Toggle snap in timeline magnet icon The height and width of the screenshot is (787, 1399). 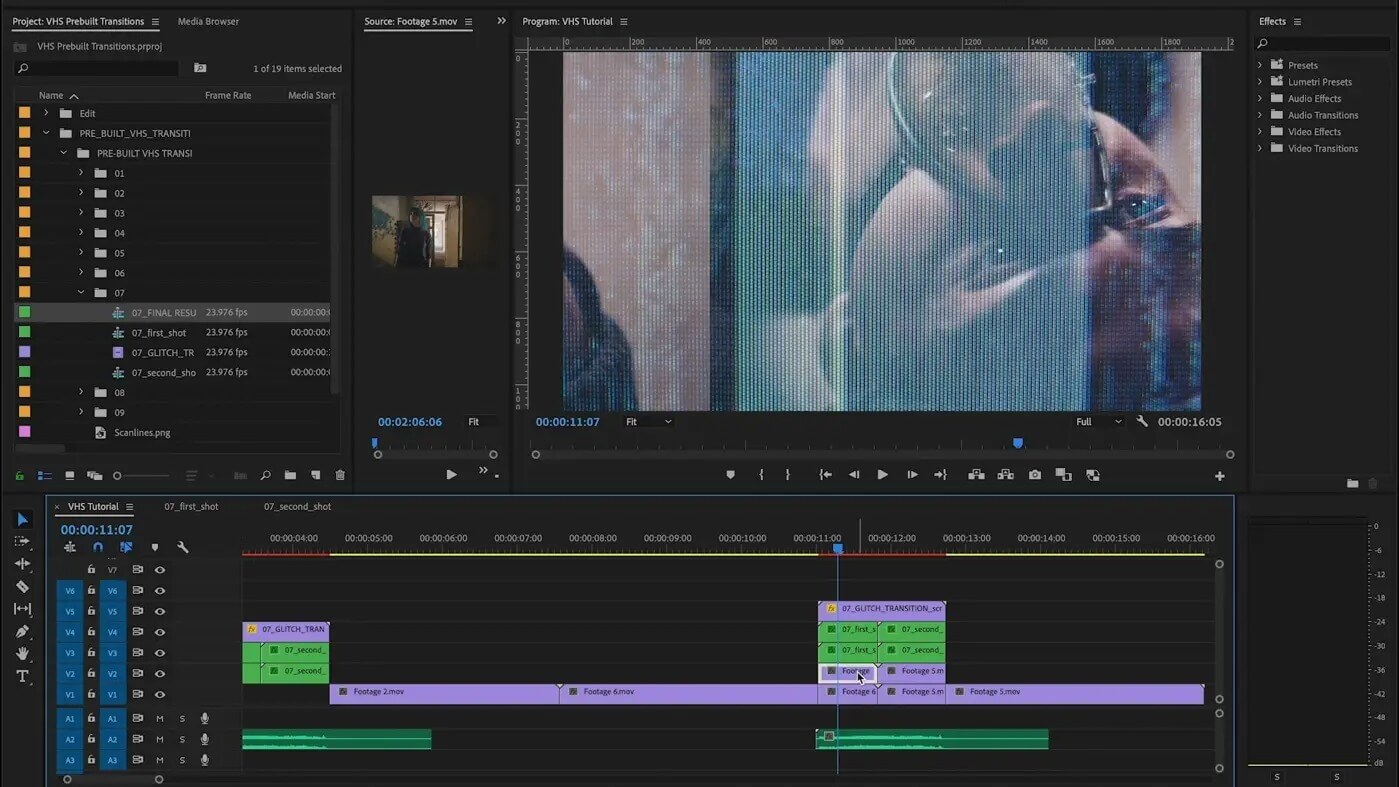[98, 547]
